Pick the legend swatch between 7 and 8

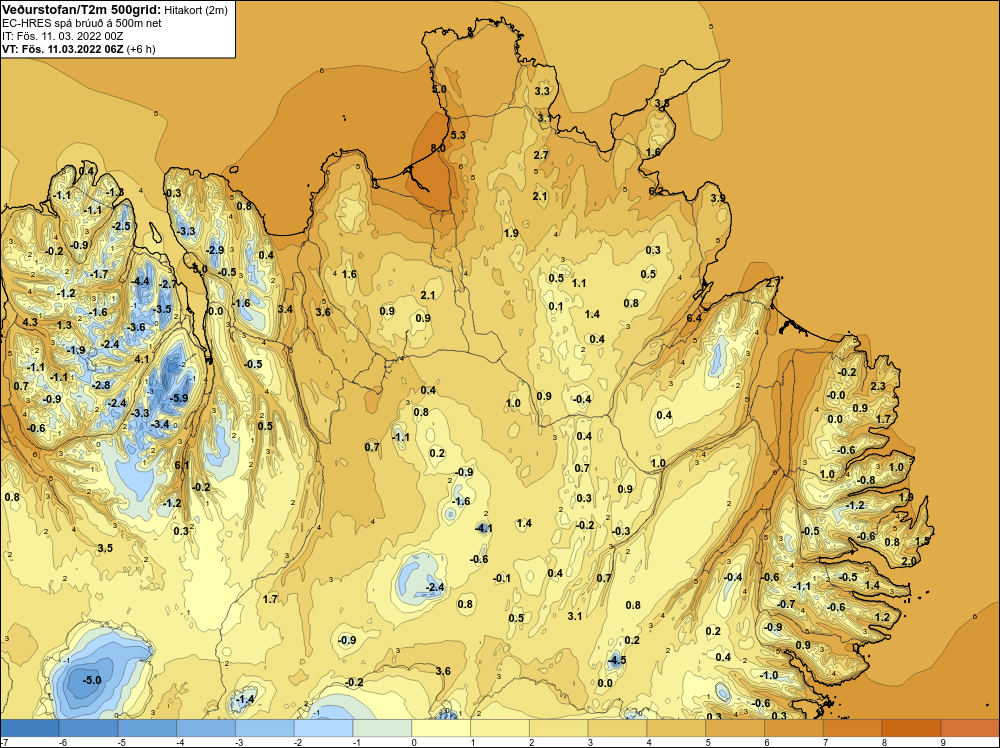point(853,728)
